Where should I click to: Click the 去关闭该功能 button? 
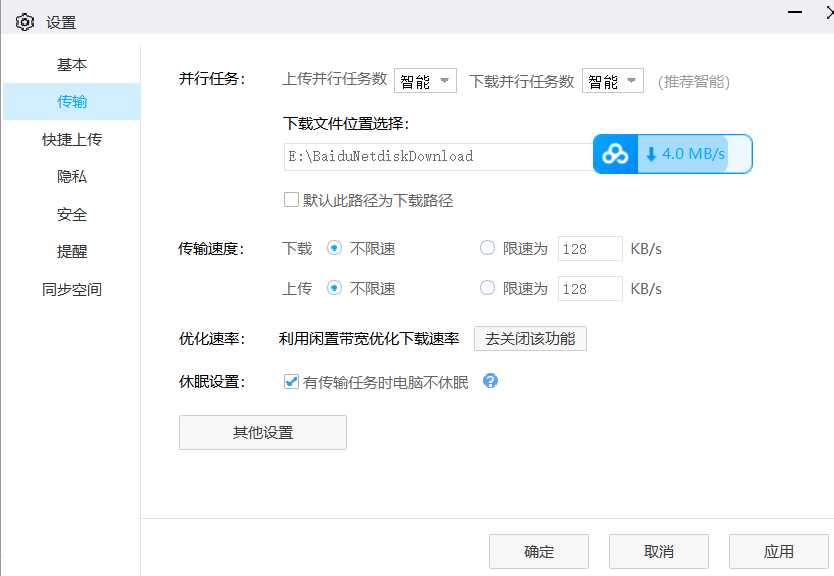click(530, 338)
